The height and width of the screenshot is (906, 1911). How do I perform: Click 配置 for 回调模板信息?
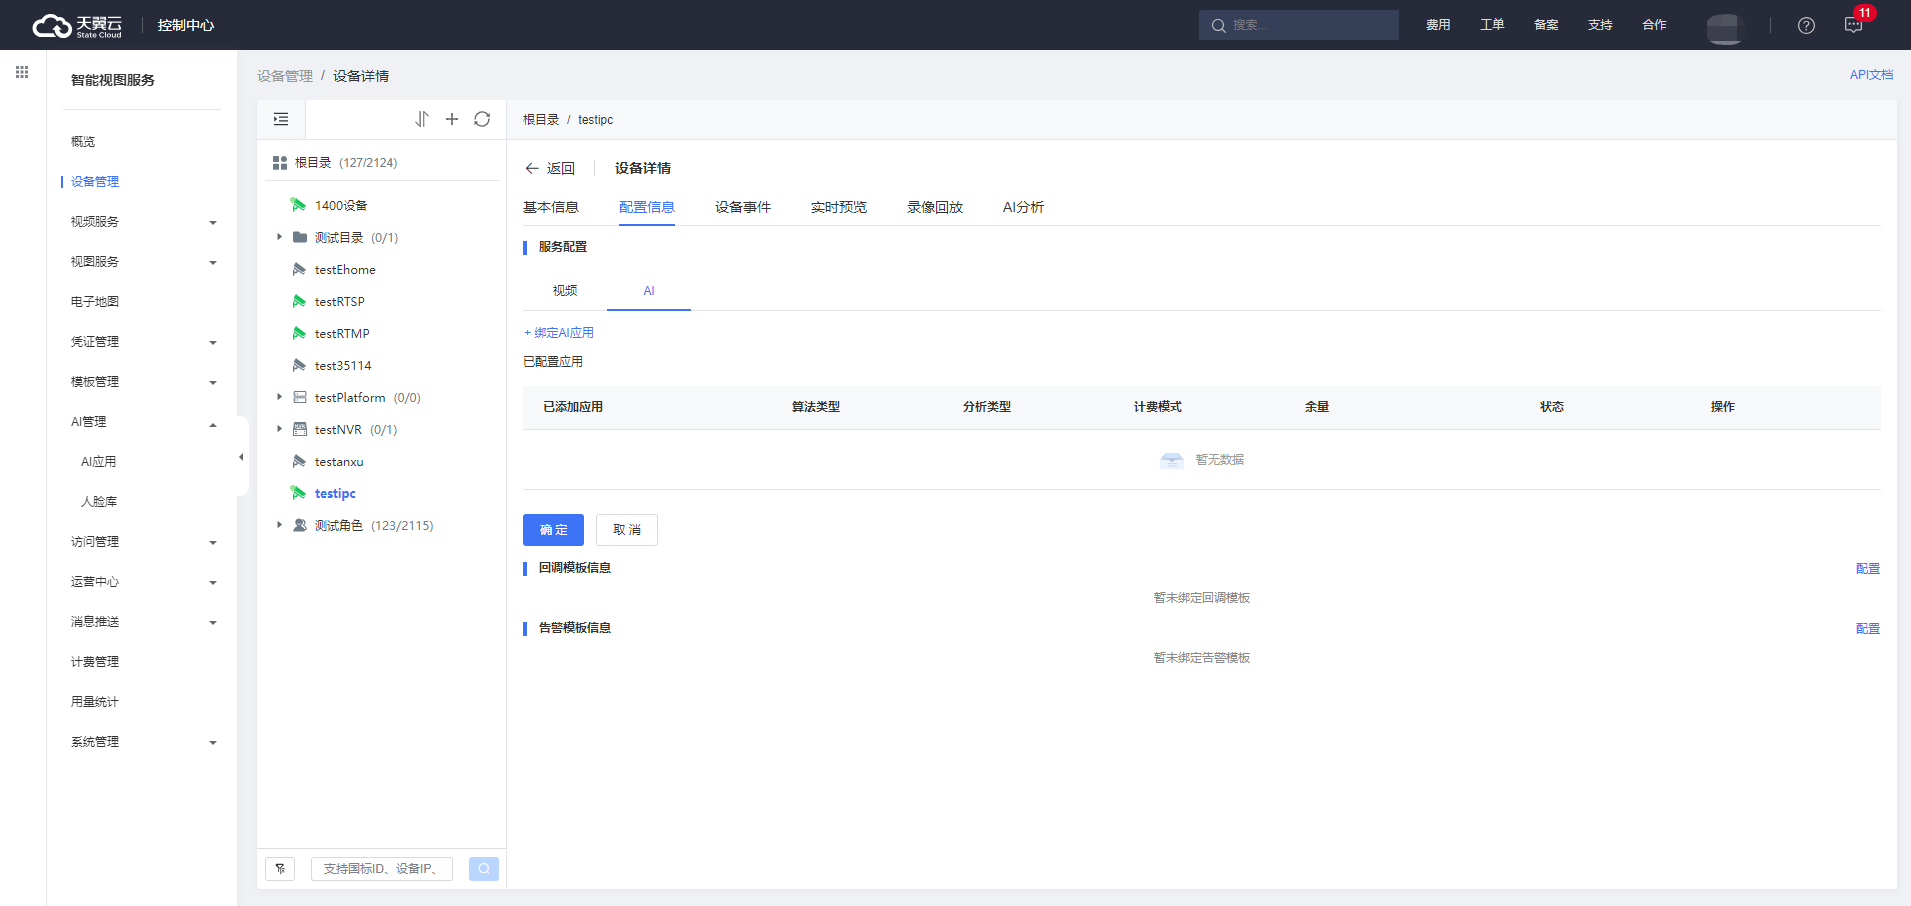(1868, 568)
